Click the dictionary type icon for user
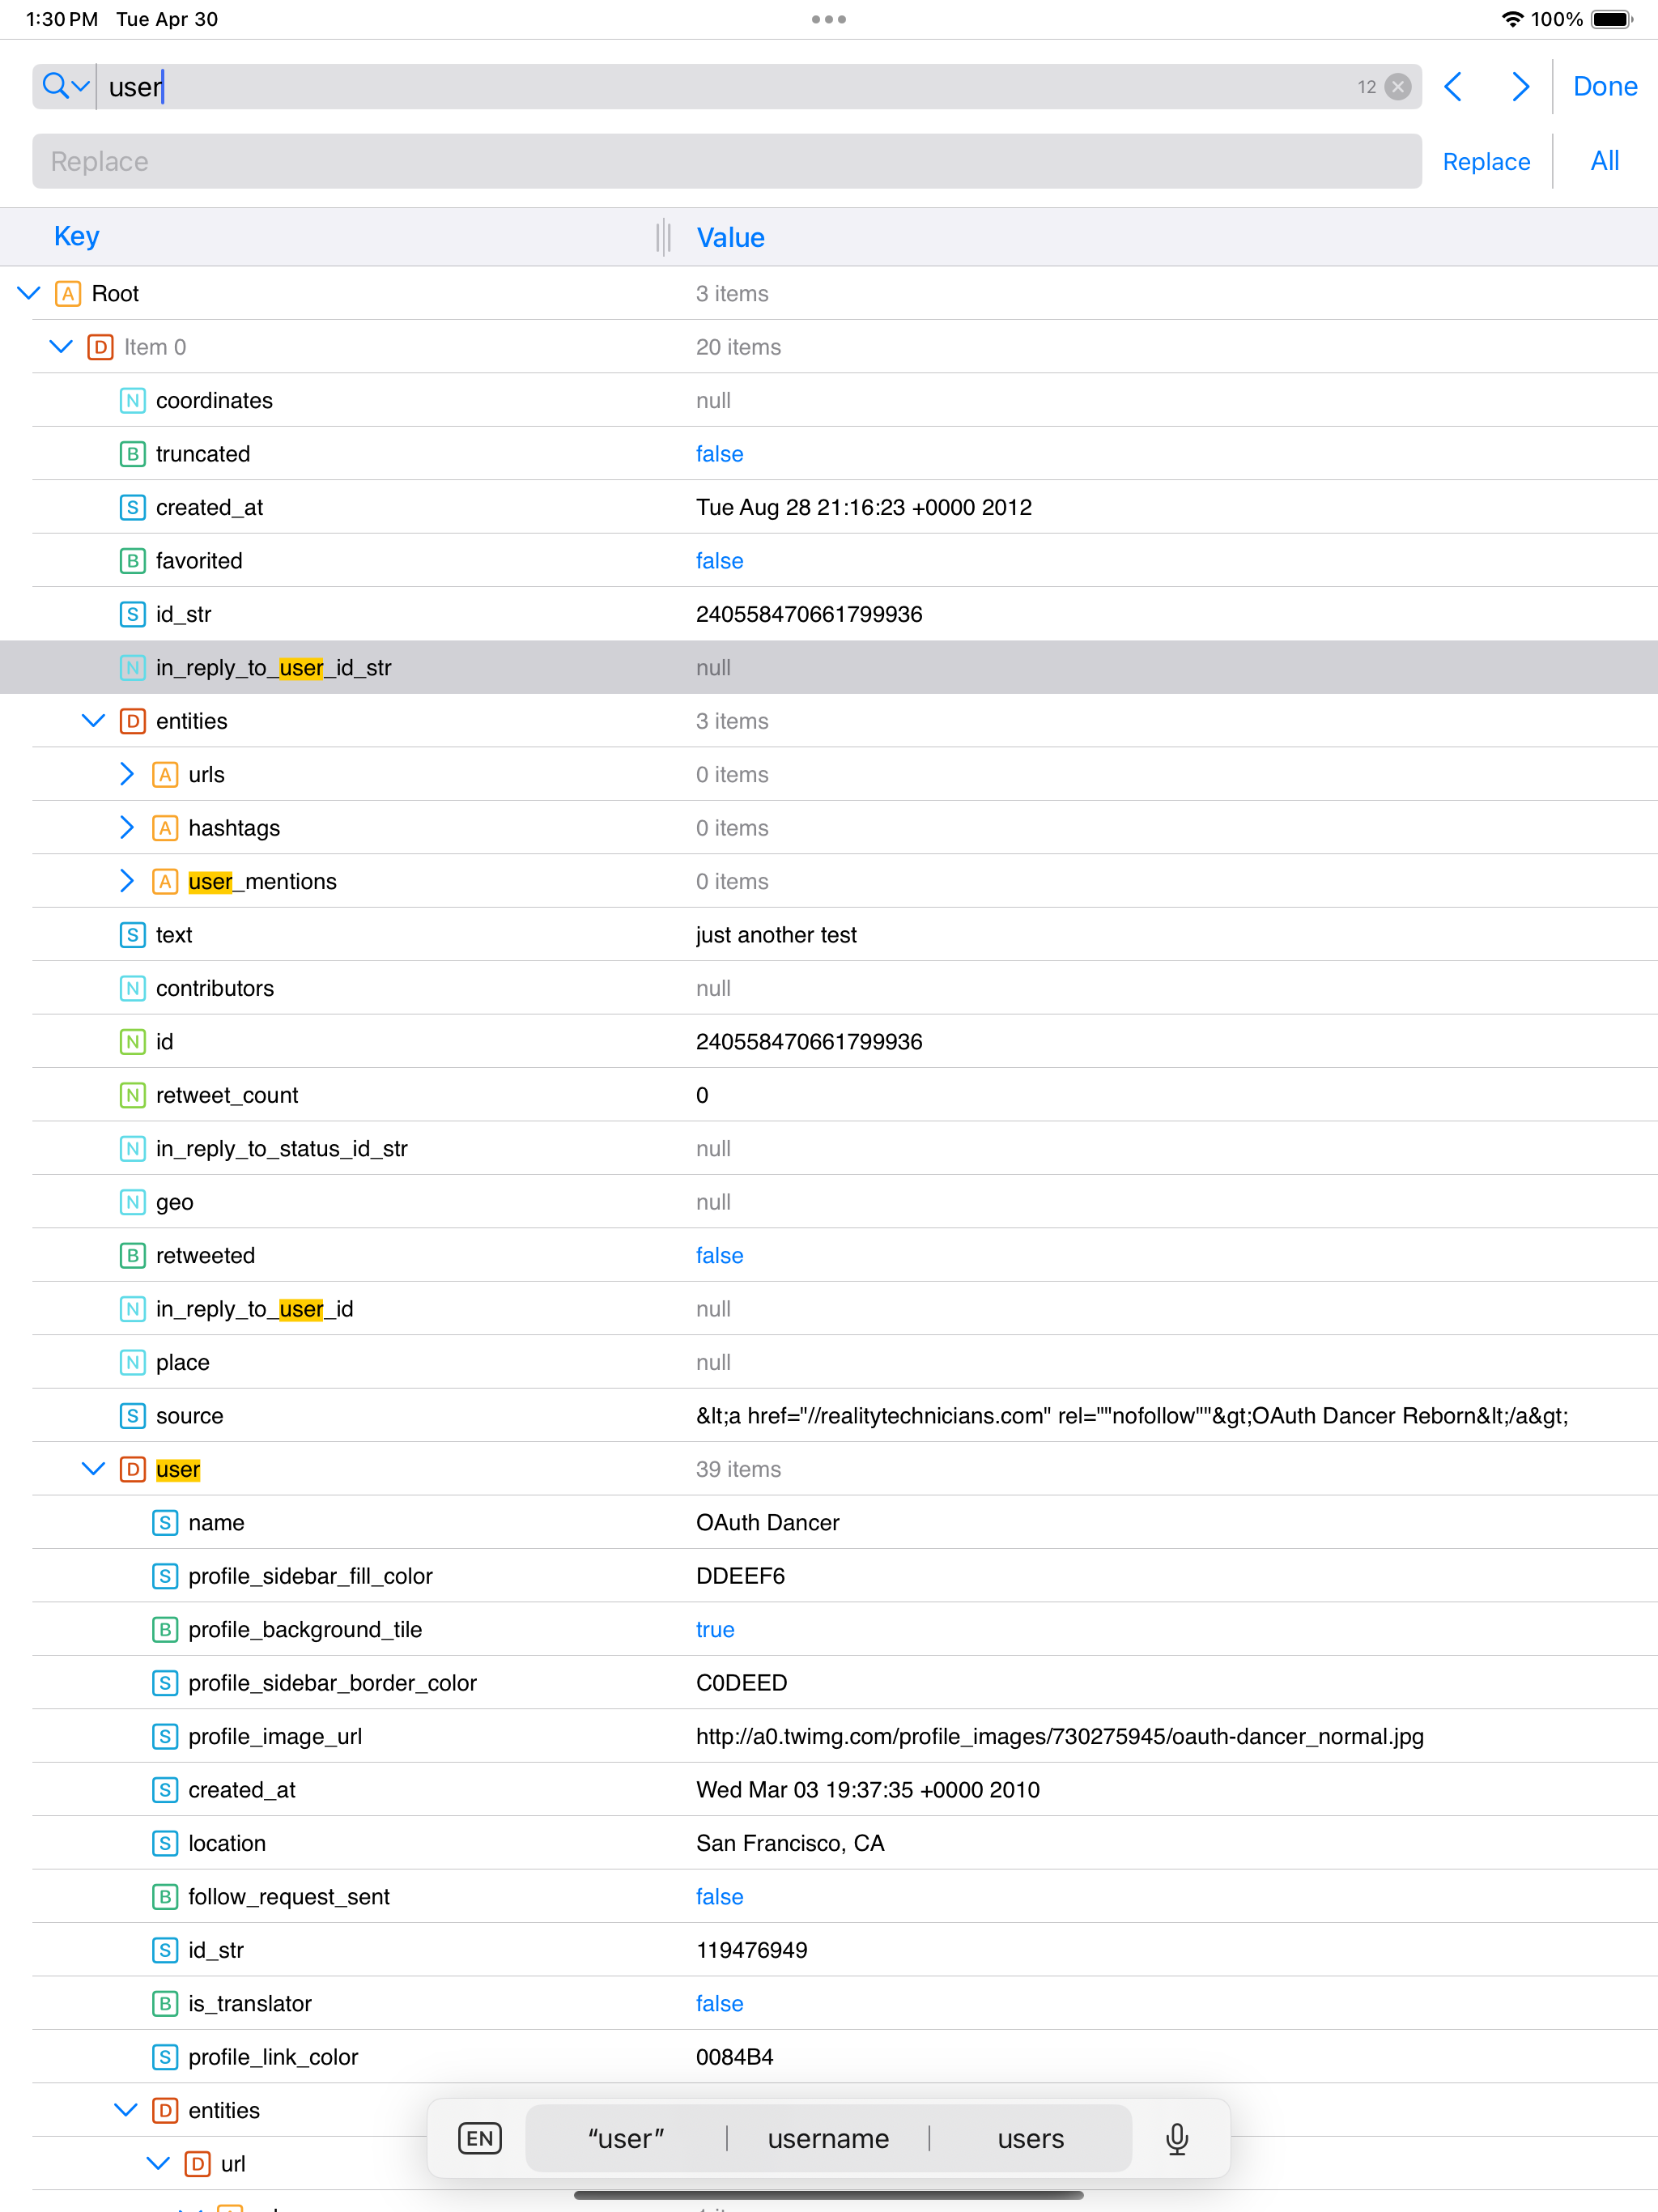The image size is (1658, 2212). 133,1469
